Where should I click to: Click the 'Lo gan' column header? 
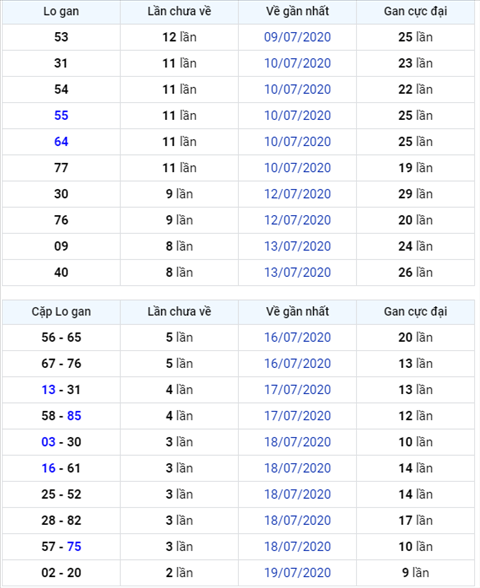tap(61, 11)
